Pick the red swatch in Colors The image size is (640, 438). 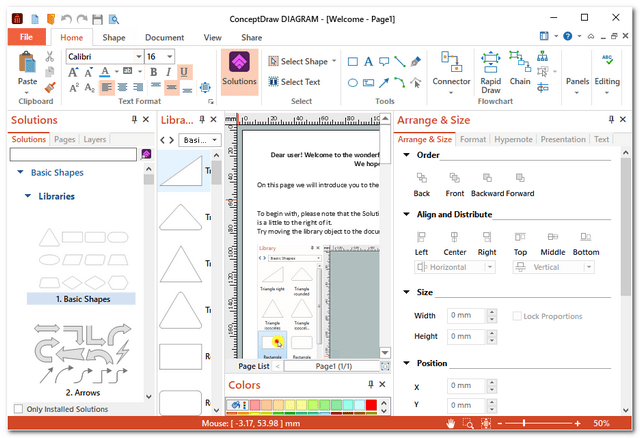(371, 404)
